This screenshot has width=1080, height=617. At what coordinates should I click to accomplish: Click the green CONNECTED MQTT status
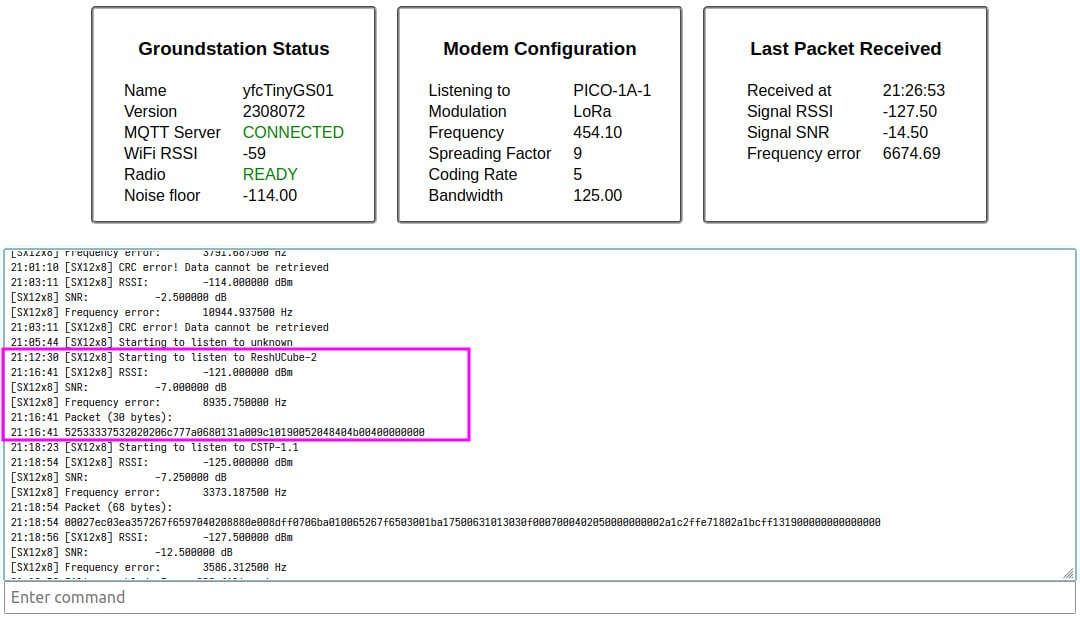point(293,132)
